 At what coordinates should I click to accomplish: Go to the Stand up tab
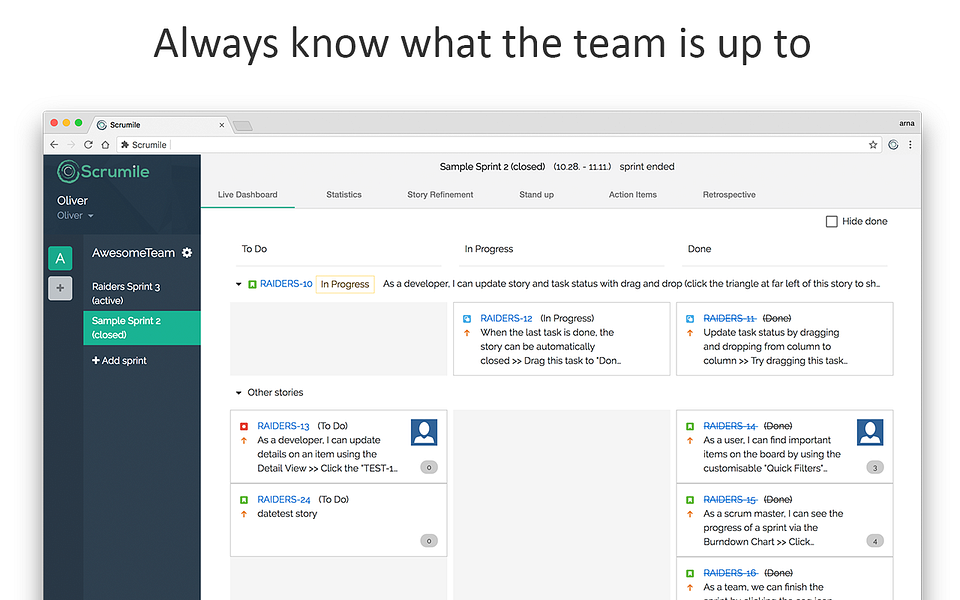click(536, 195)
